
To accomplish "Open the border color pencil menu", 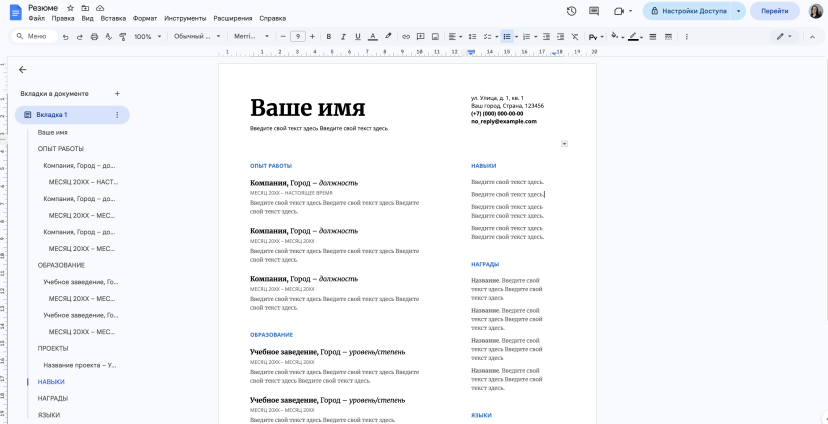I will click(635, 36).
